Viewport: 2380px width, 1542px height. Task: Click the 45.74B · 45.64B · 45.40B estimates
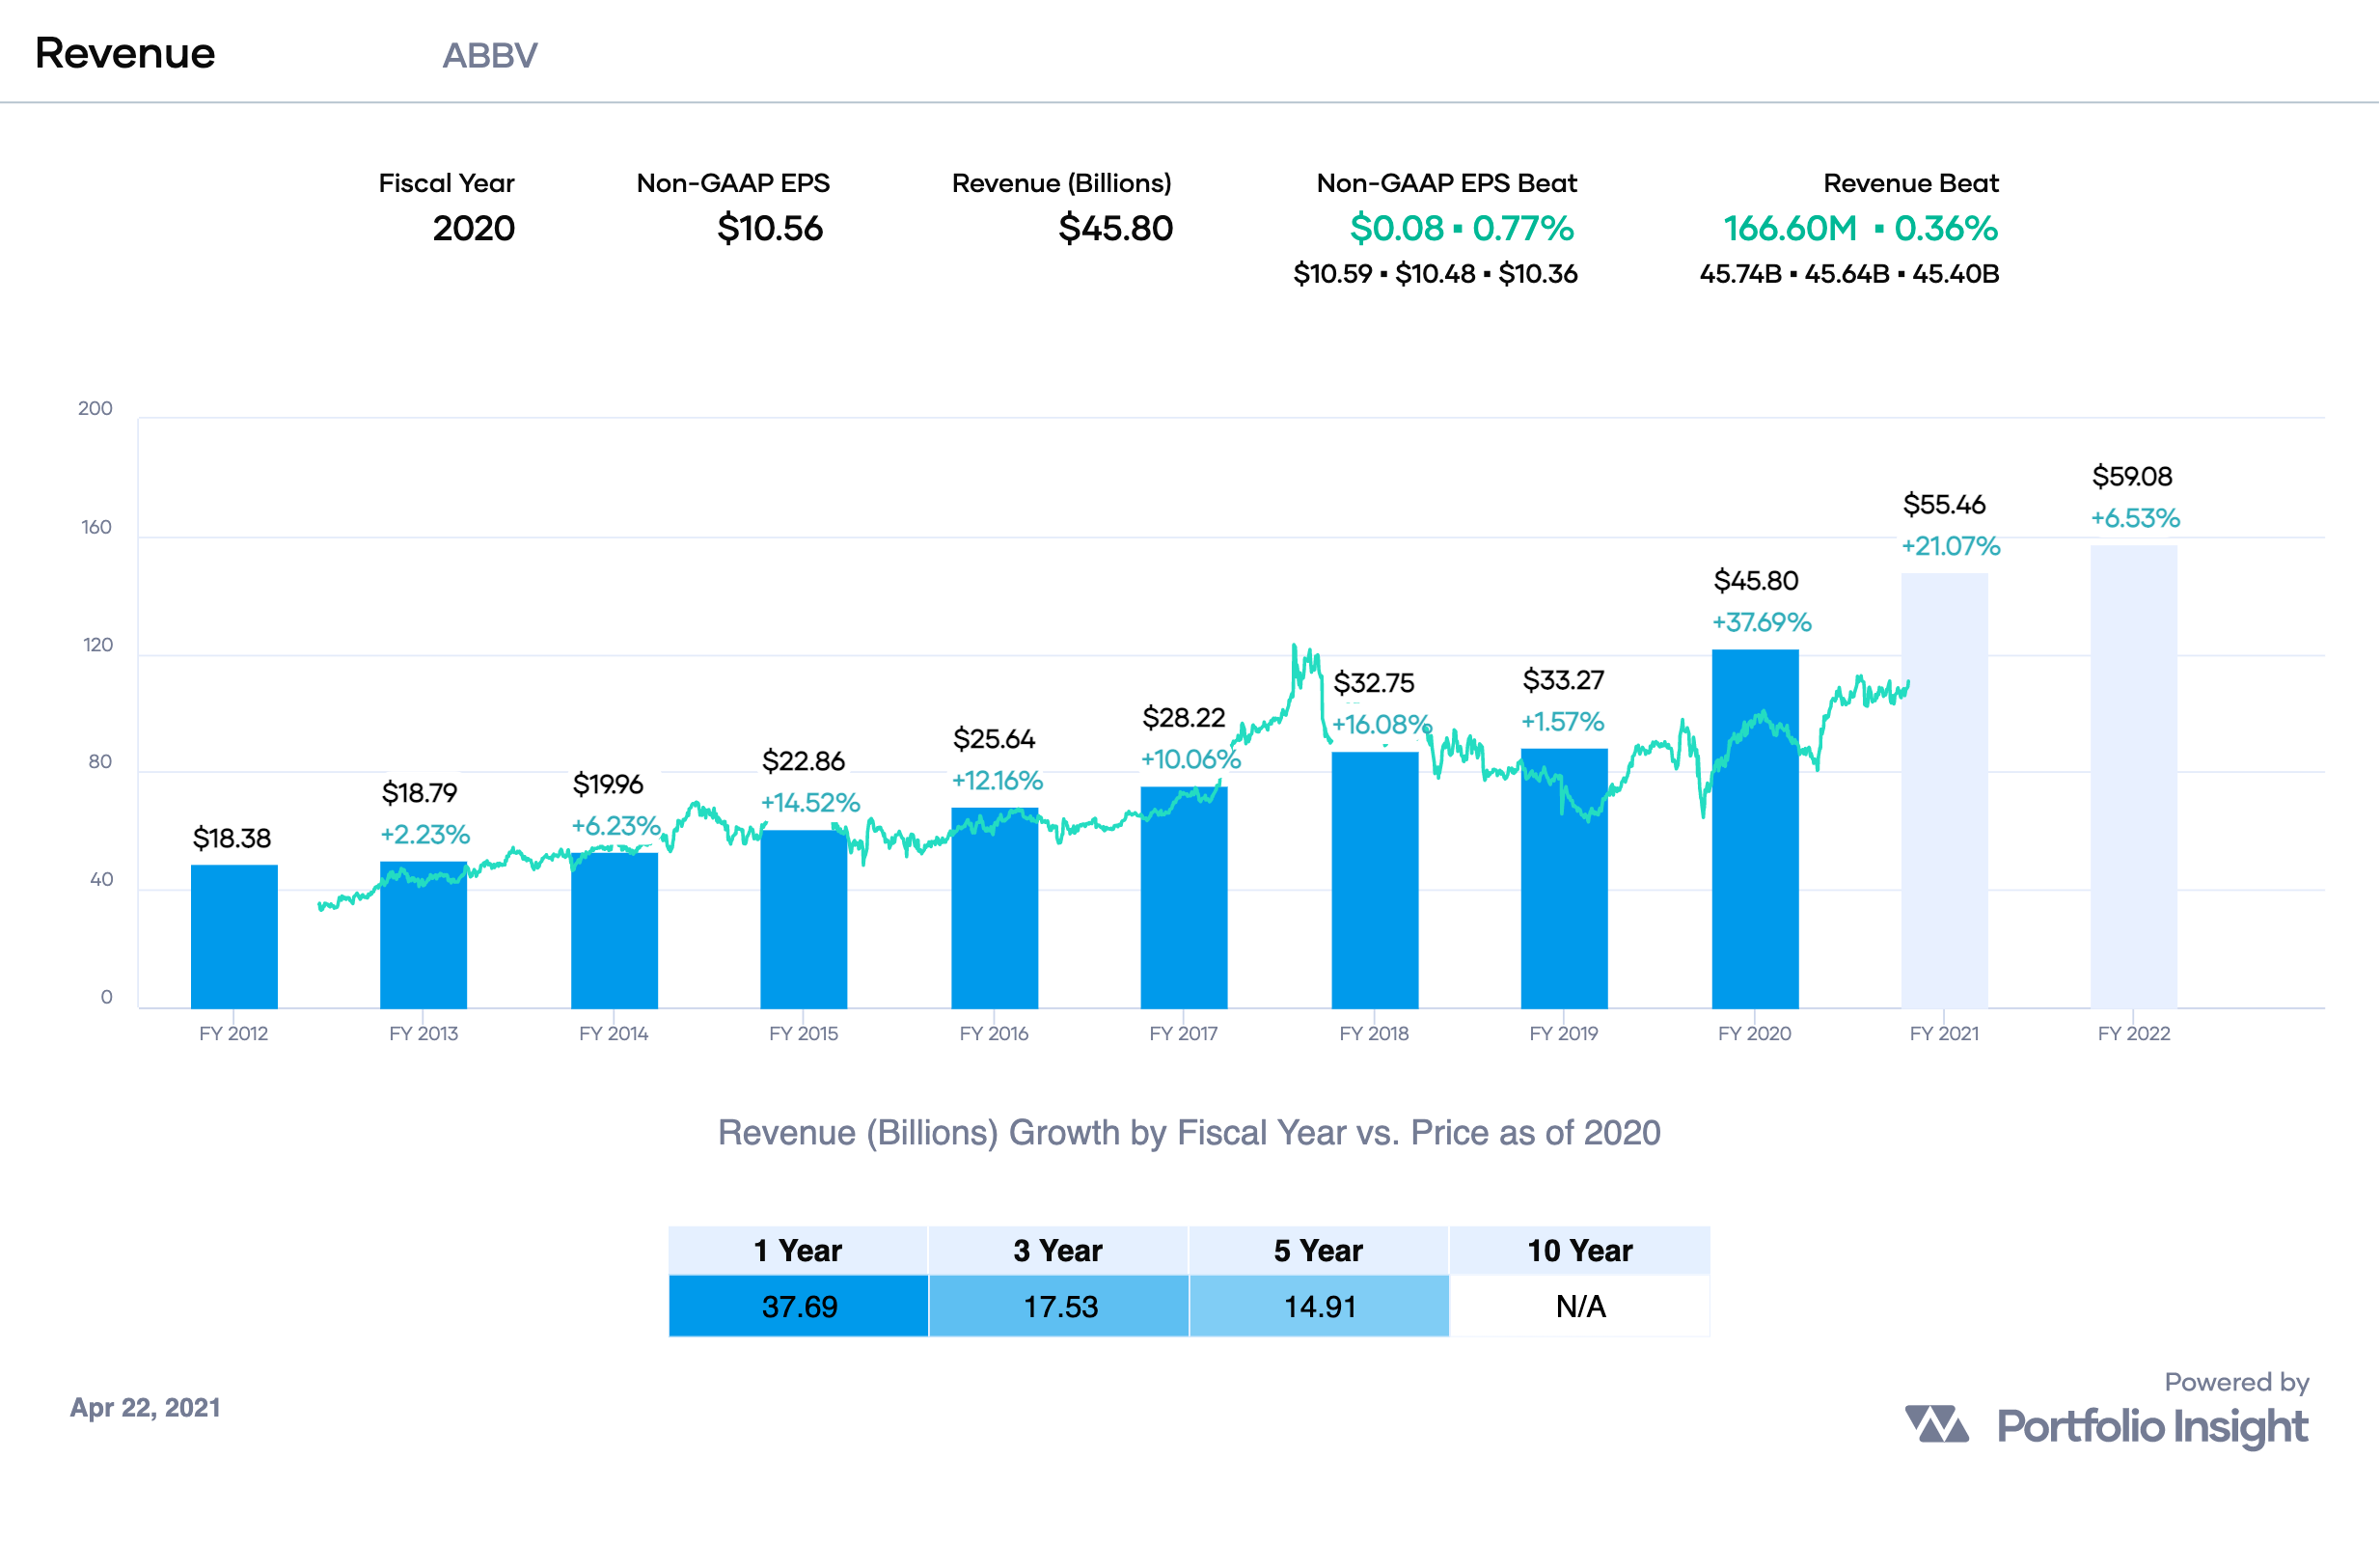[1849, 273]
